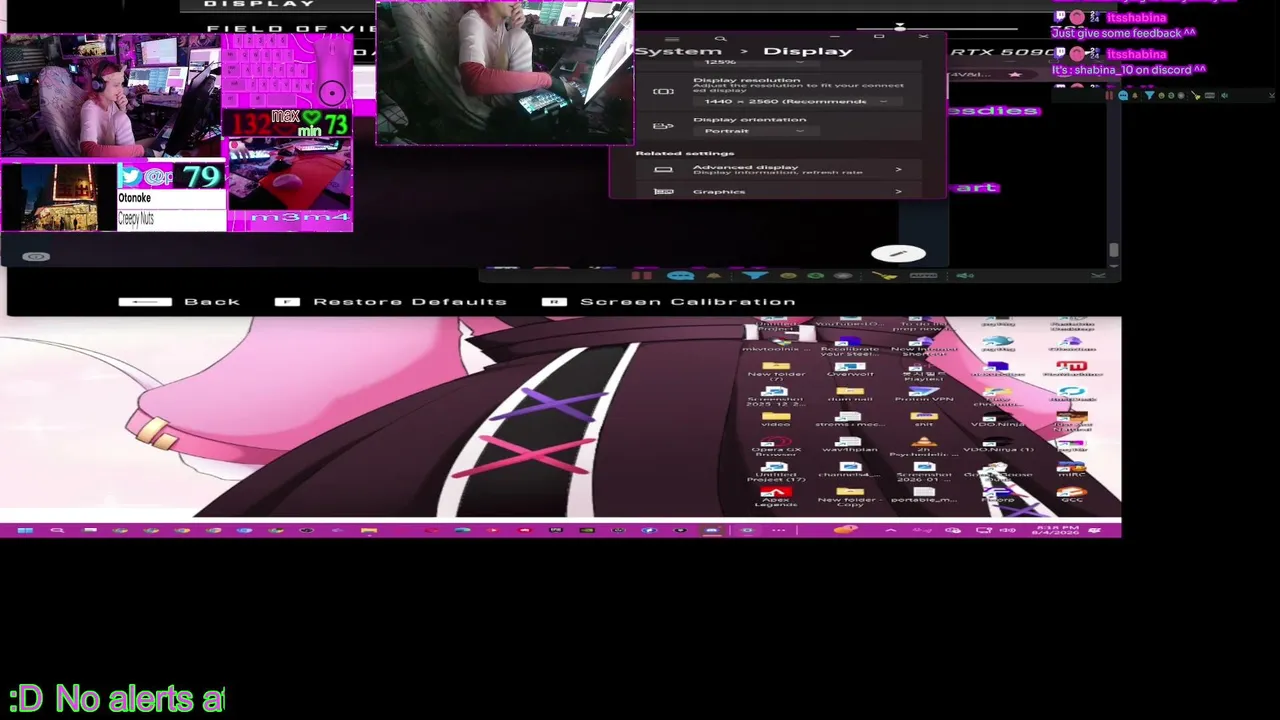Screen dimensions: 1280x720
Task: Select the "portable_m..." desktop file
Action: tap(923, 496)
